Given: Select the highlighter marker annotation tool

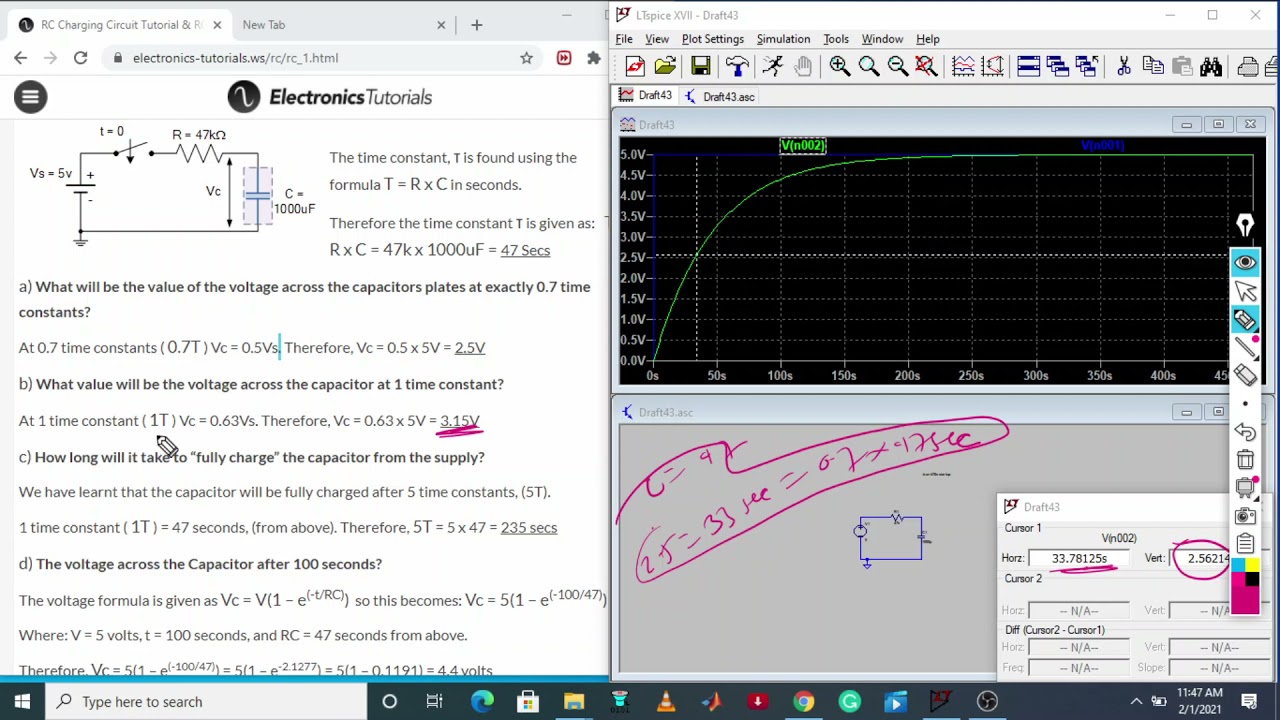Looking at the screenshot, I should 1245,320.
